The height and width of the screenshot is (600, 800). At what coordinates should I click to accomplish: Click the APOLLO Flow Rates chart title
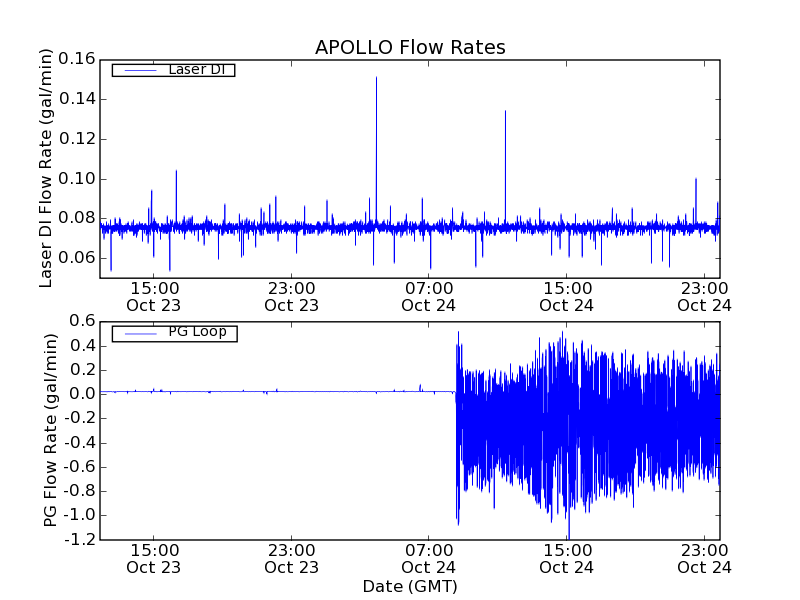[410, 47]
